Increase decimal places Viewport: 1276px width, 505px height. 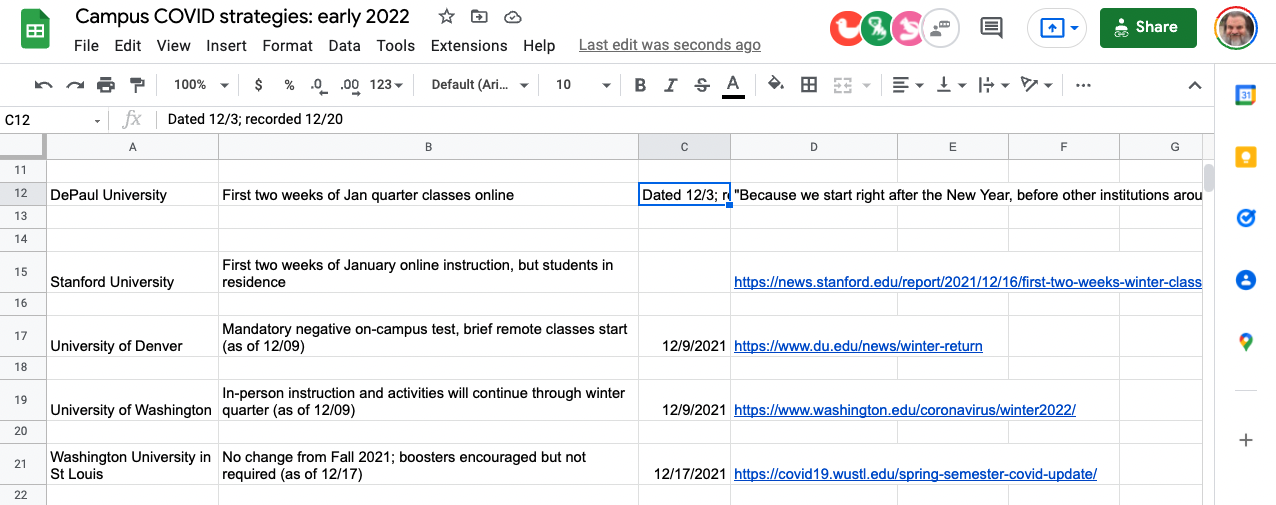coord(350,85)
